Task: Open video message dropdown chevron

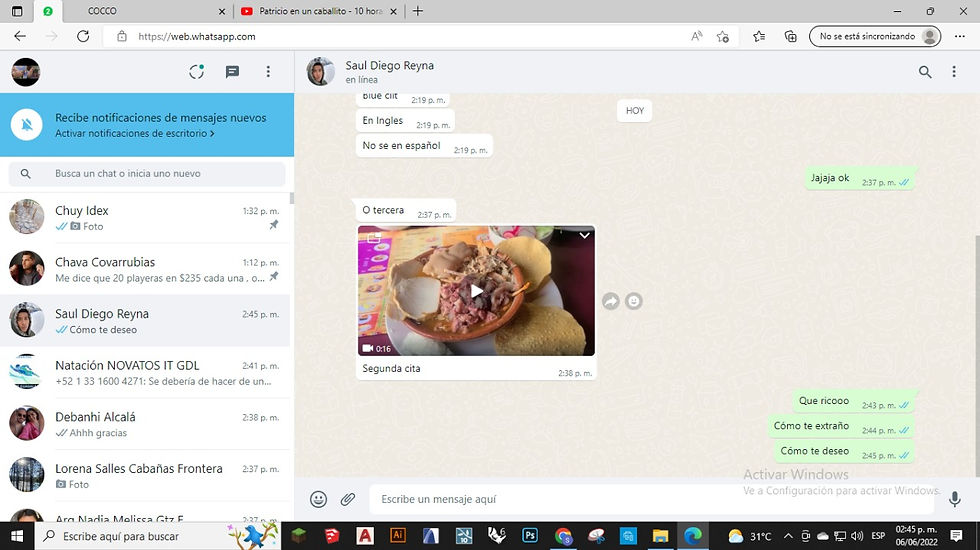Action: (x=584, y=236)
